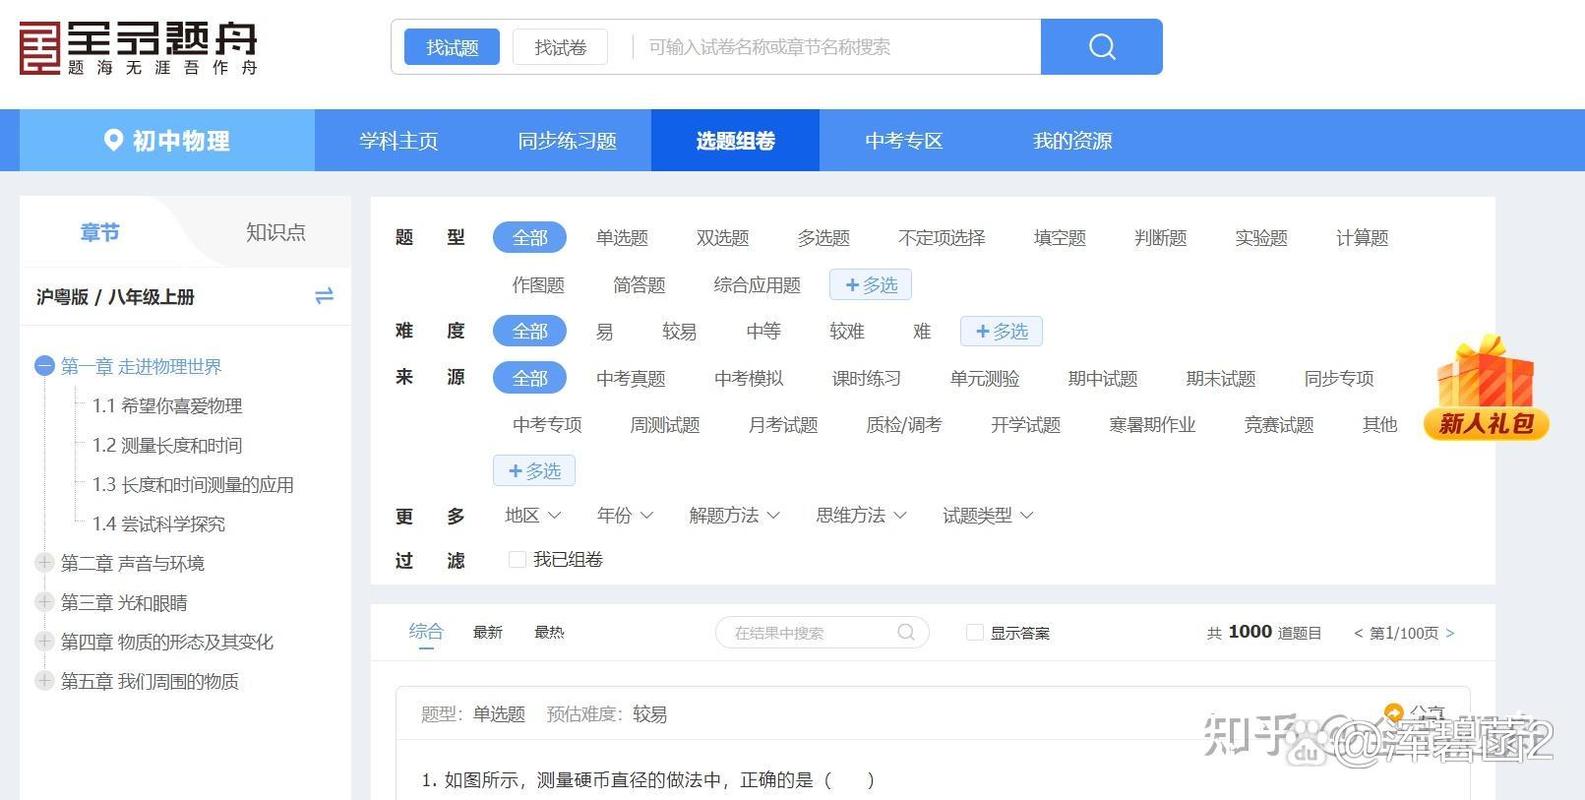Image resolution: width=1585 pixels, height=800 pixels.
Task: Check the 我已组卷 filter checkbox
Action: point(517,560)
